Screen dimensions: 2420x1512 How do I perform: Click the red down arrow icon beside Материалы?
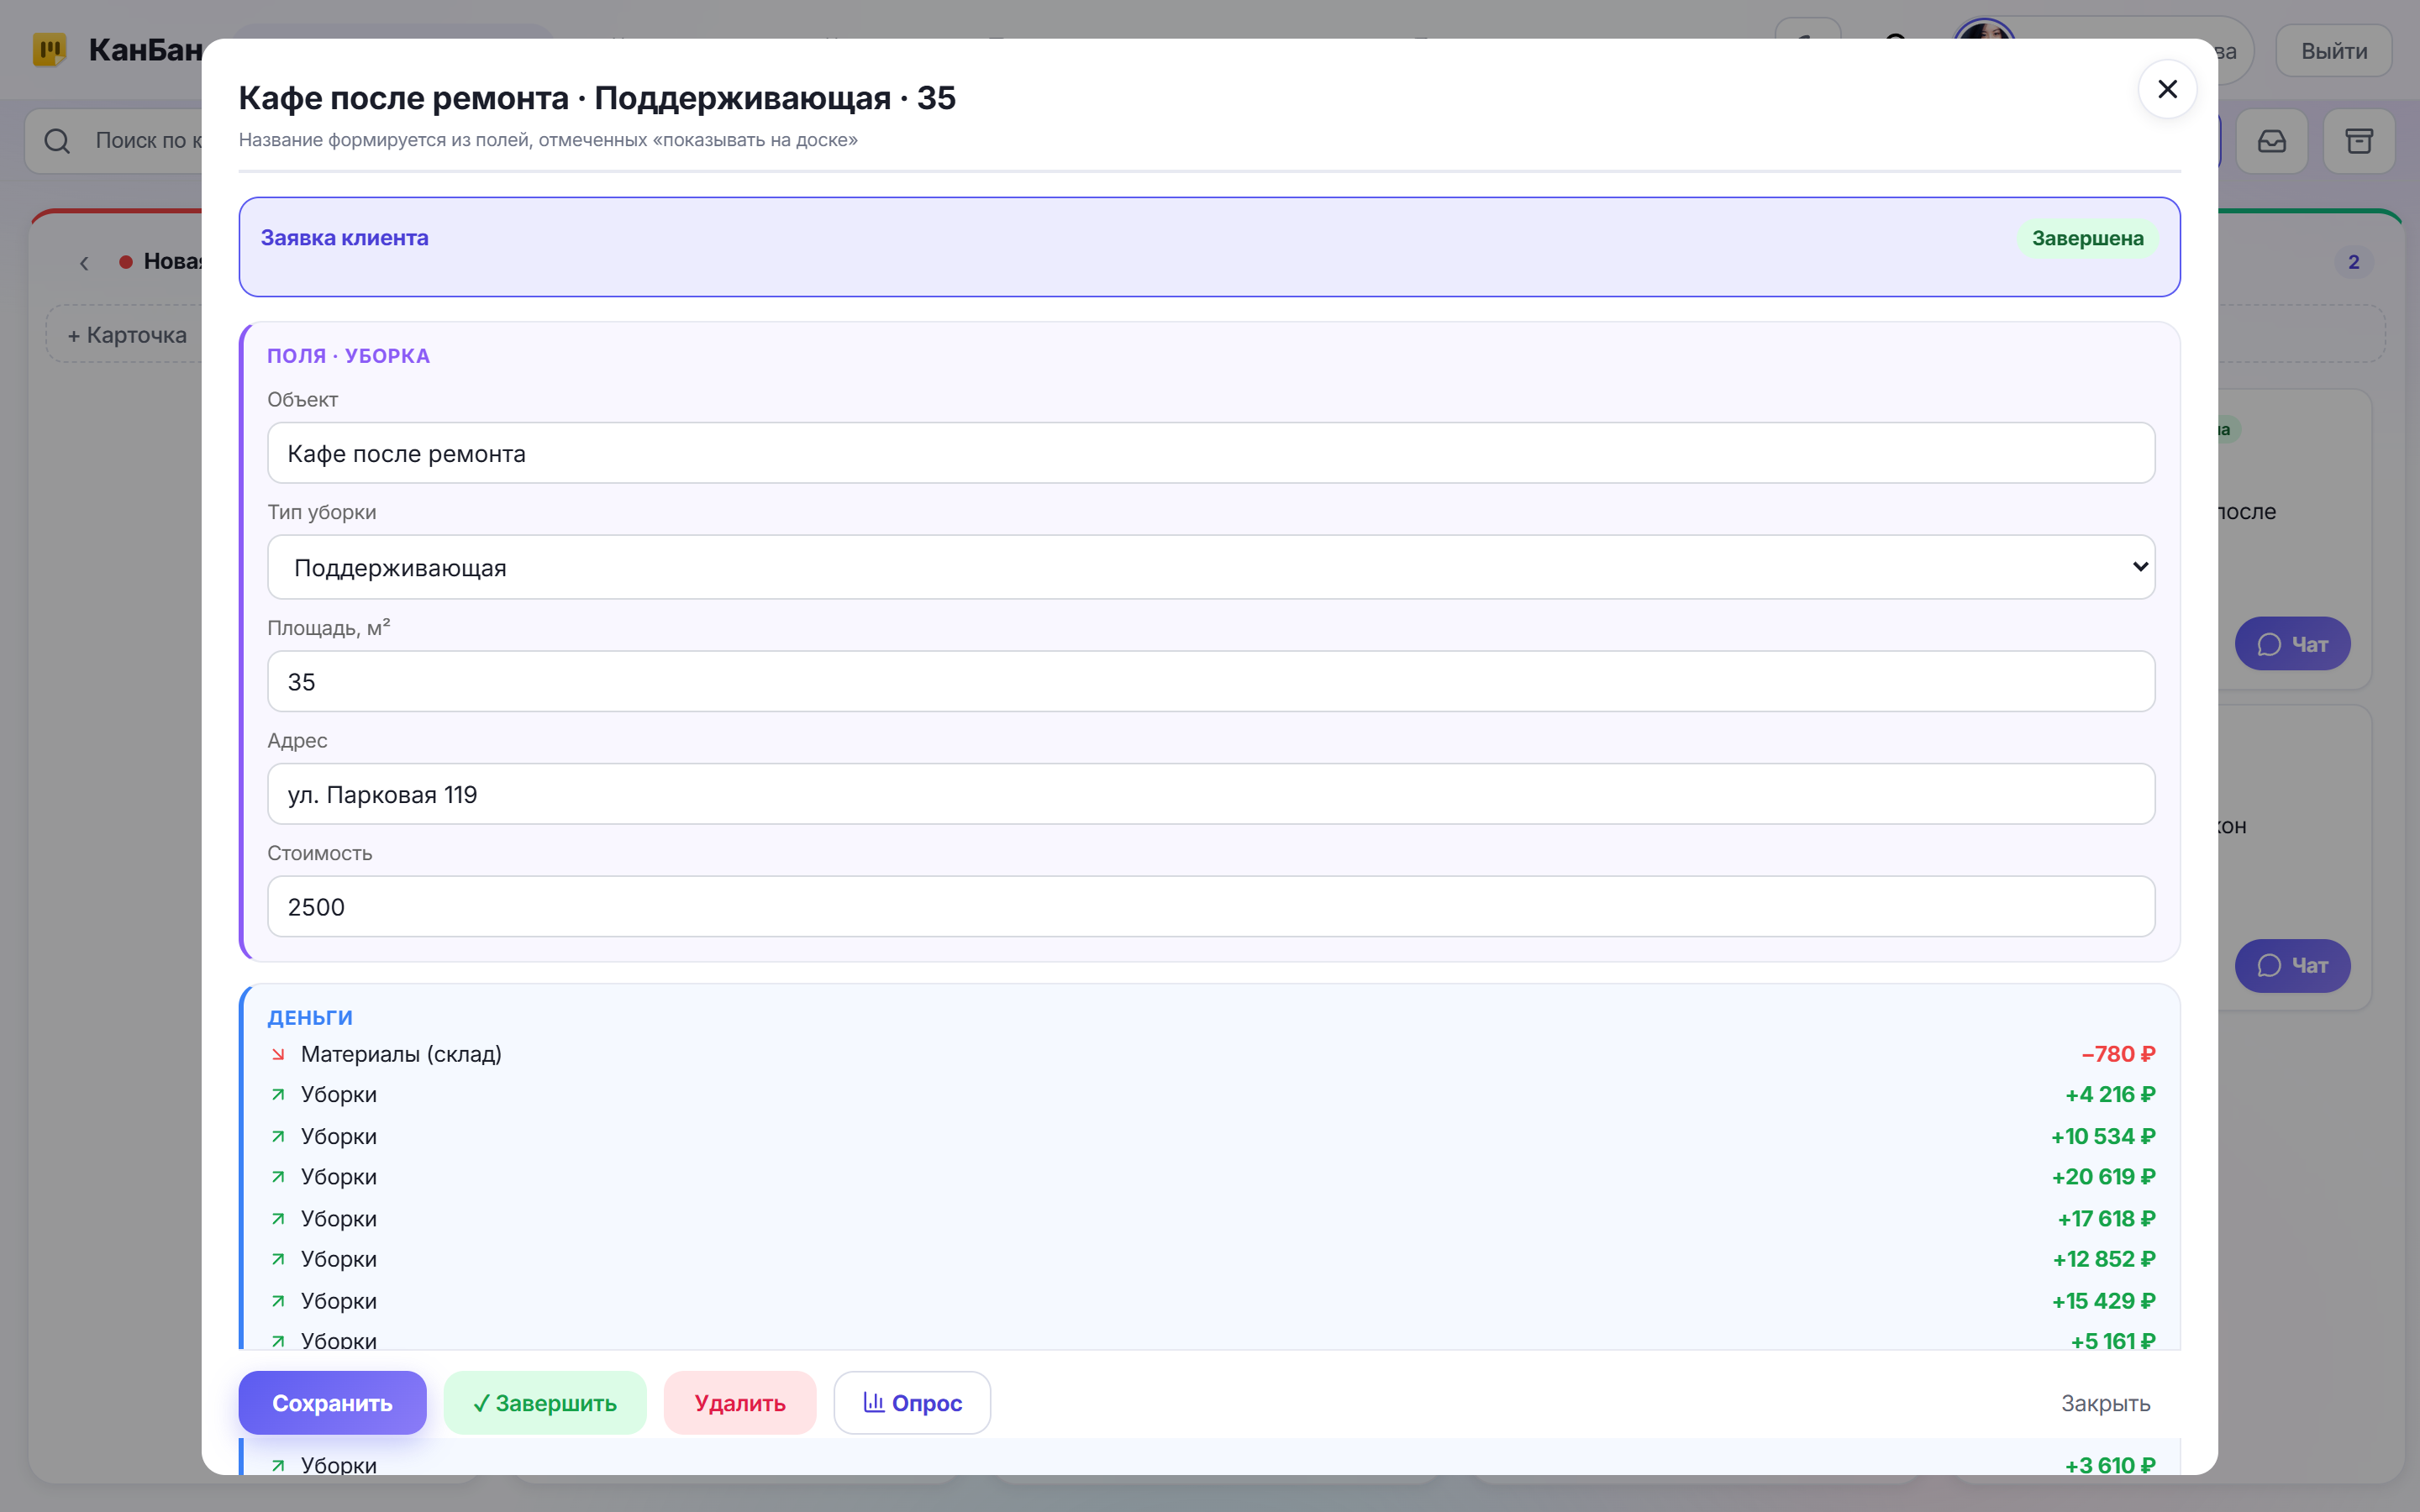[x=278, y=1054]
